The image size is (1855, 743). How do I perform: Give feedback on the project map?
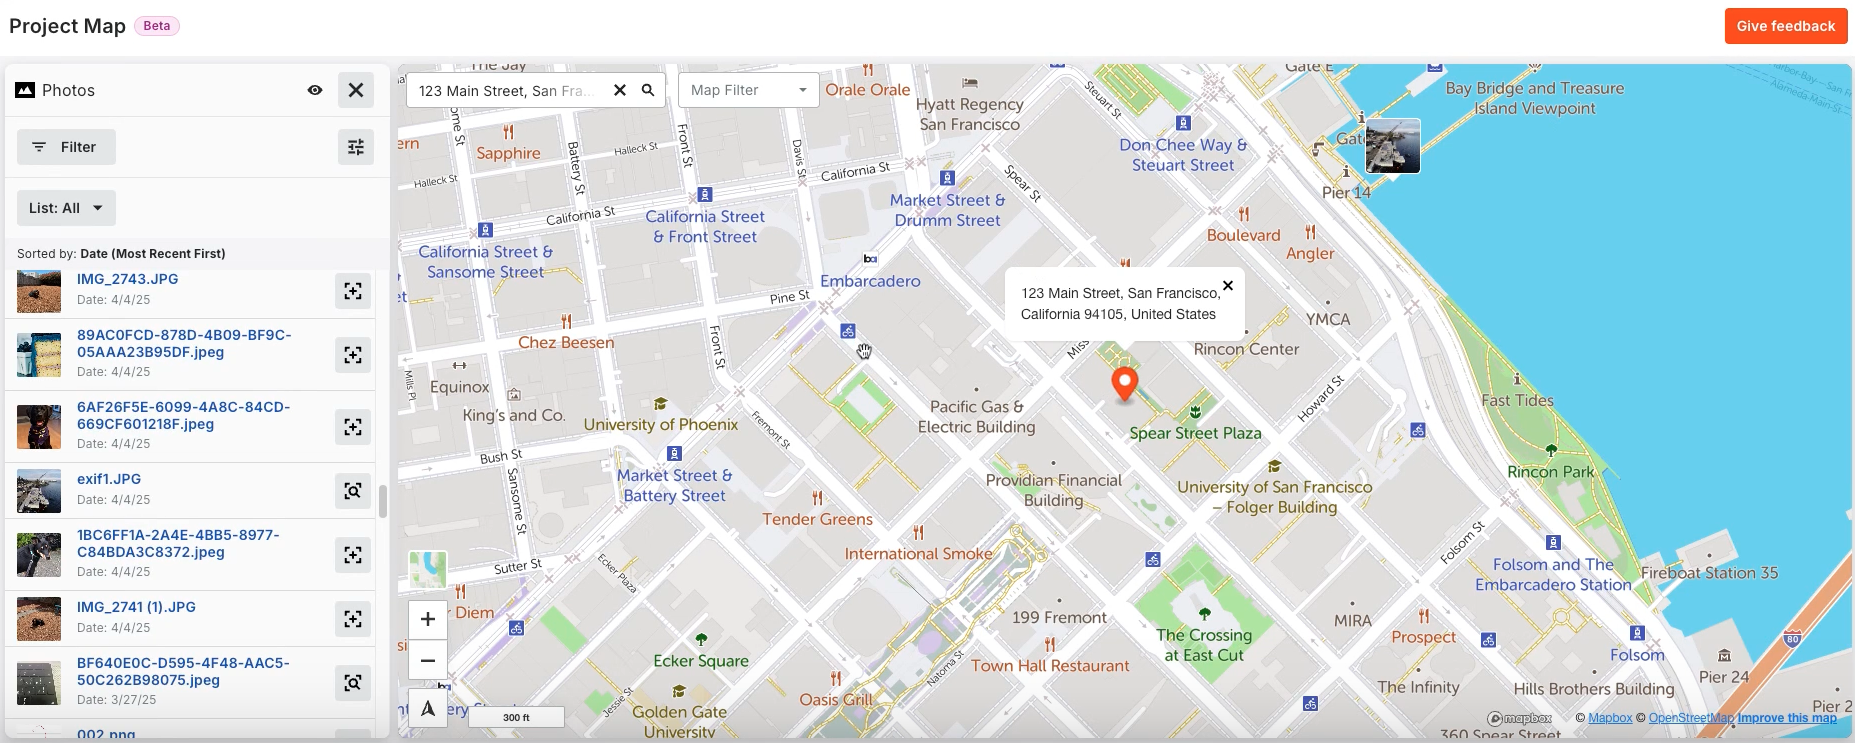coord(1786,26)
